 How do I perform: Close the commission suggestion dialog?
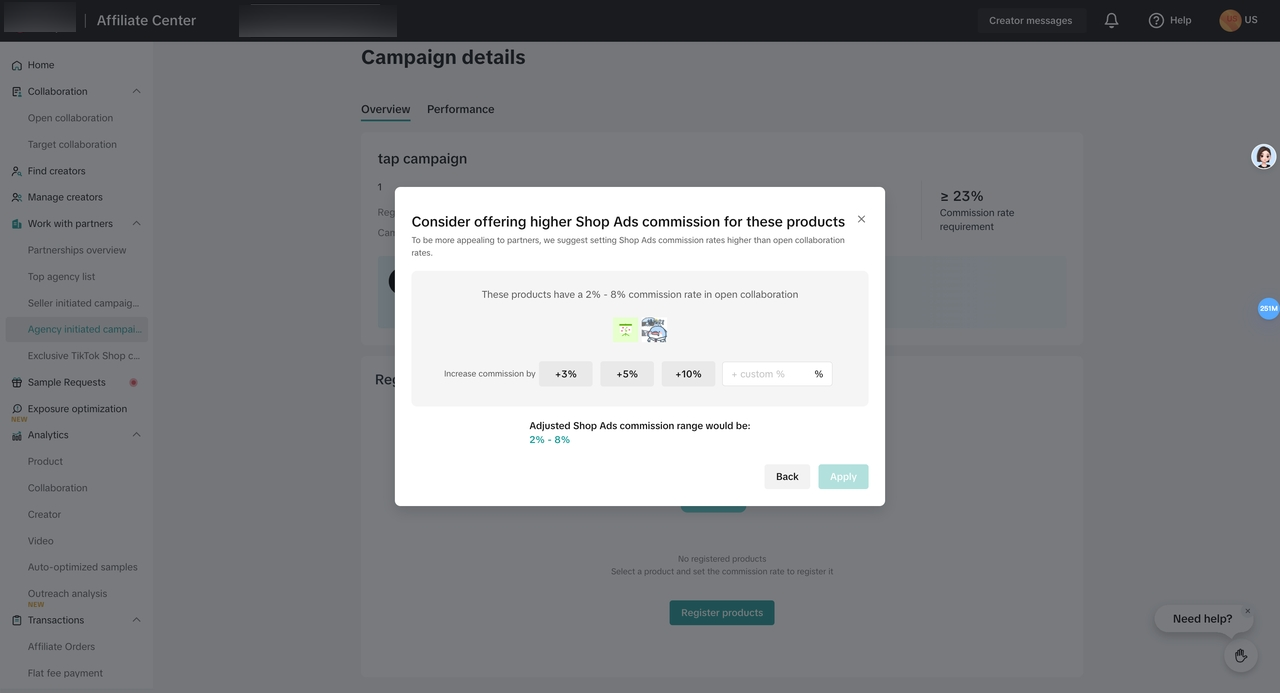tap(861, 219)
